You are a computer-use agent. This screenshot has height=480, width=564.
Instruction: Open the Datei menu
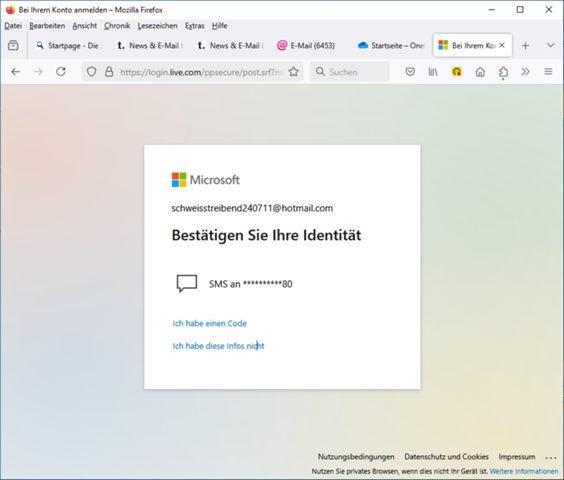[x=13, y=26]
